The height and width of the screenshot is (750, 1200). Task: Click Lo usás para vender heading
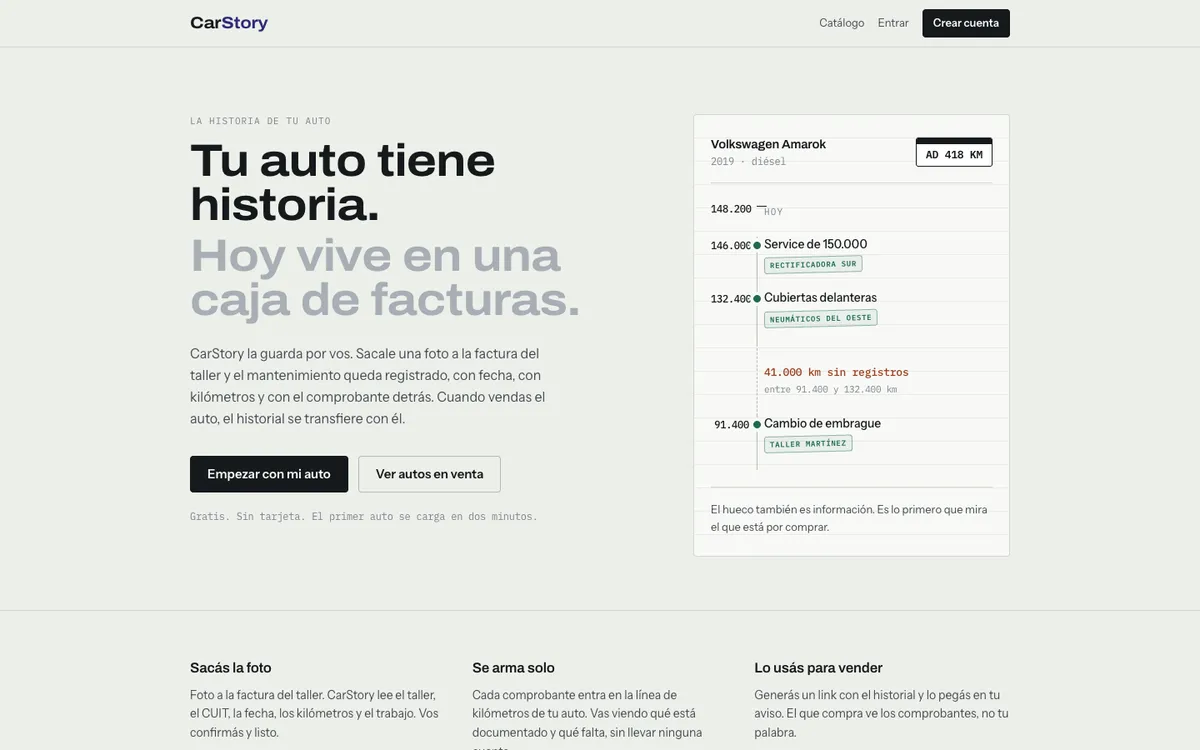pos(818,668)
